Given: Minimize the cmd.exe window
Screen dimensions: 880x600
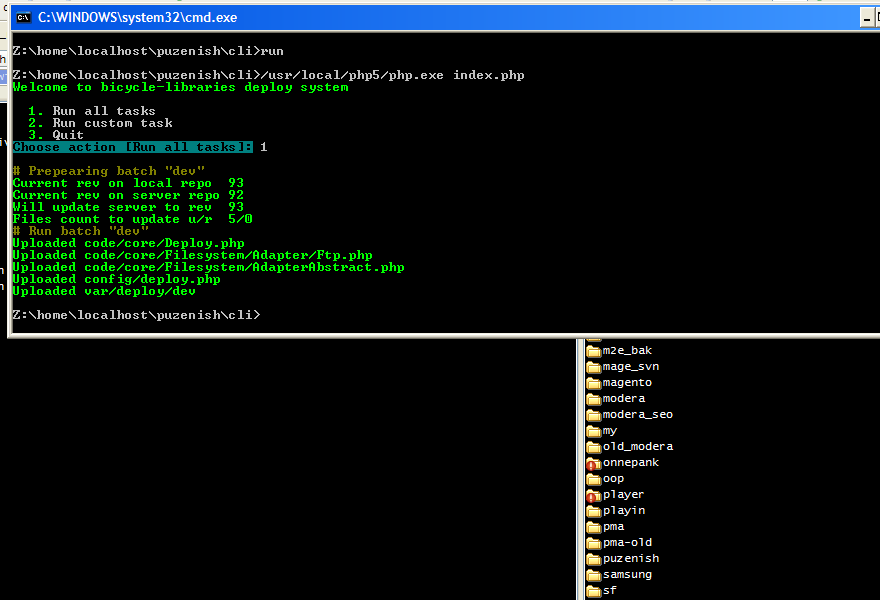Looking at the screenshot, I should (868, 17).
